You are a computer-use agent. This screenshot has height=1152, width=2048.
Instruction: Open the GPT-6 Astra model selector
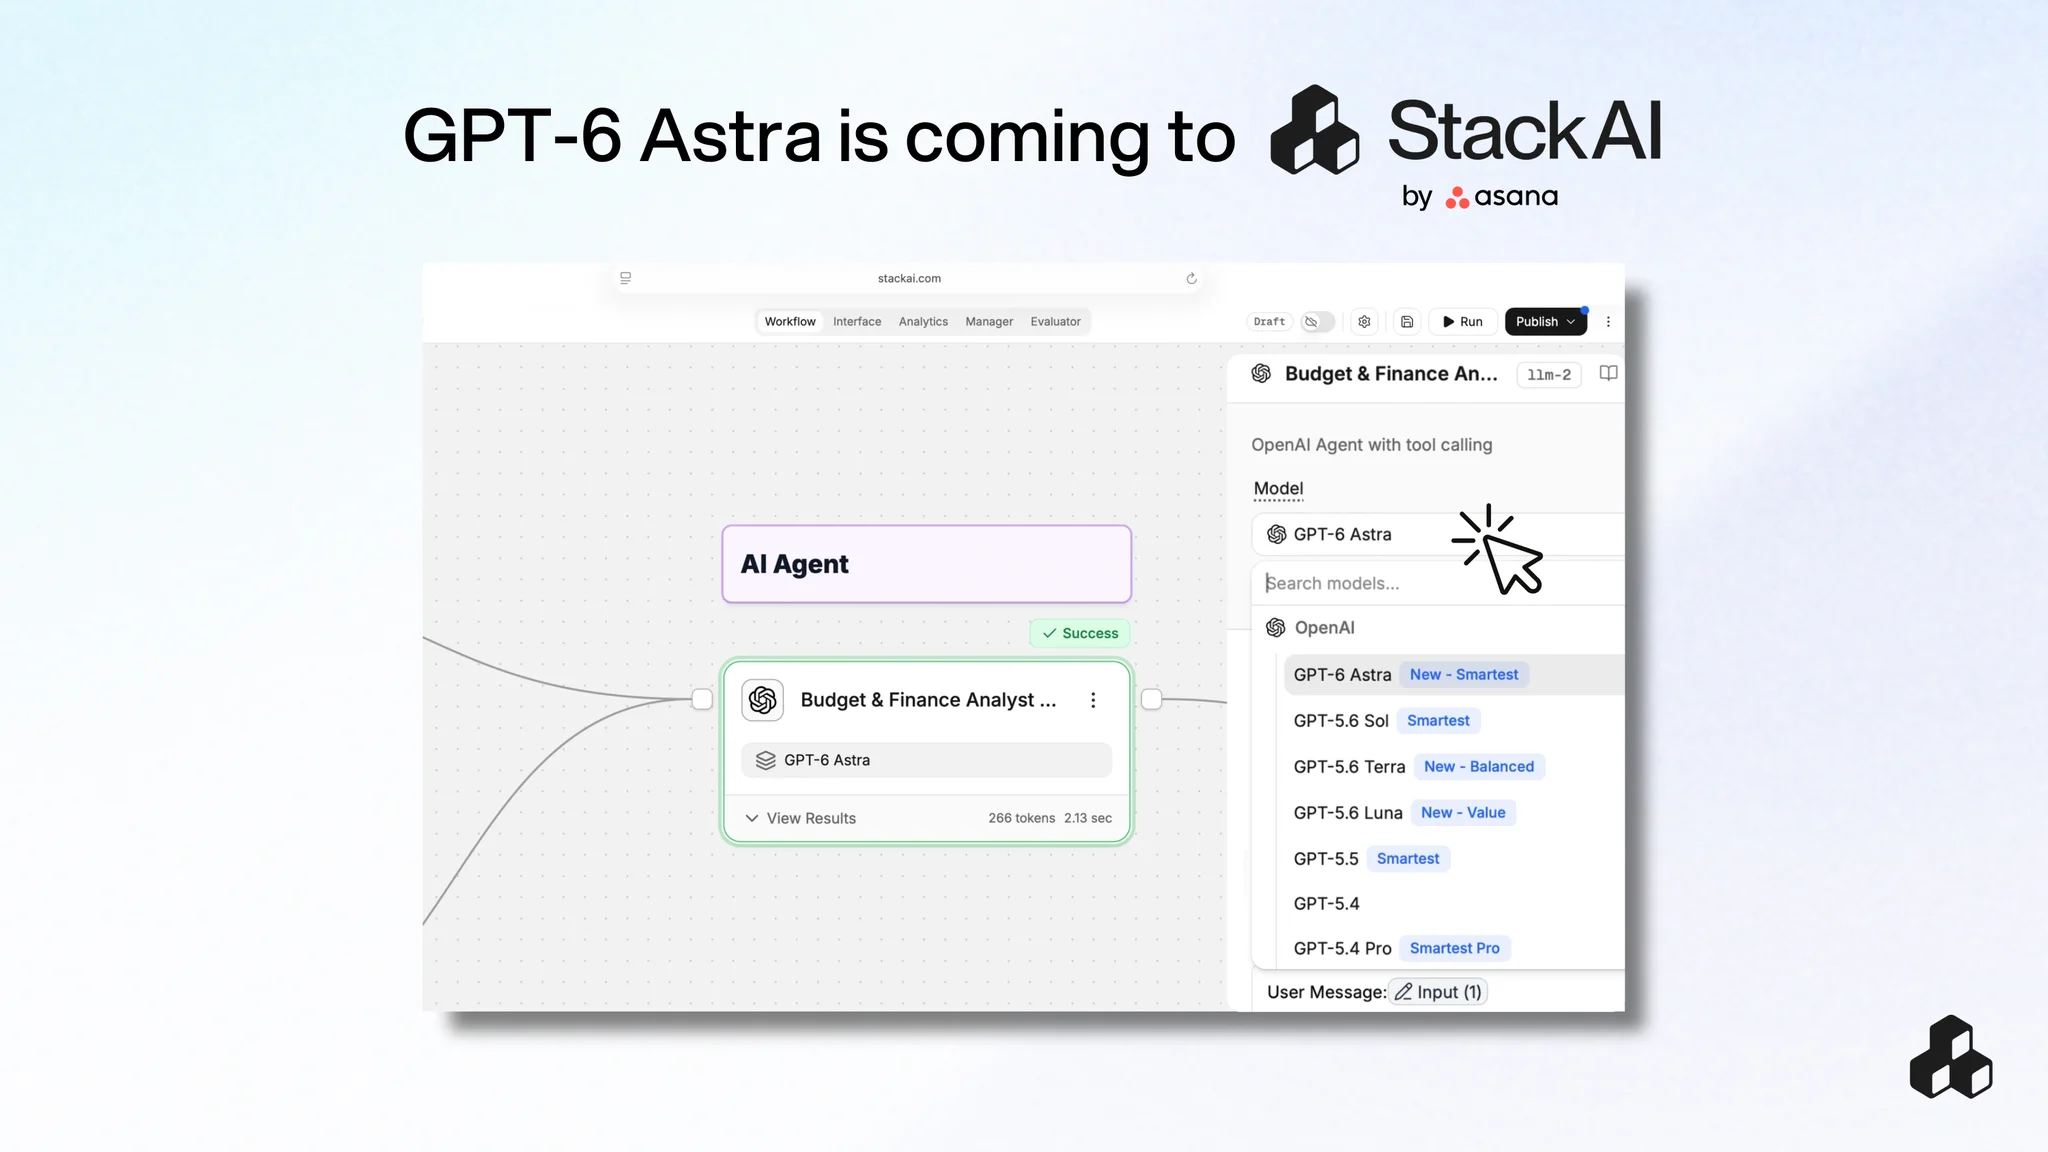[1438, 534]
